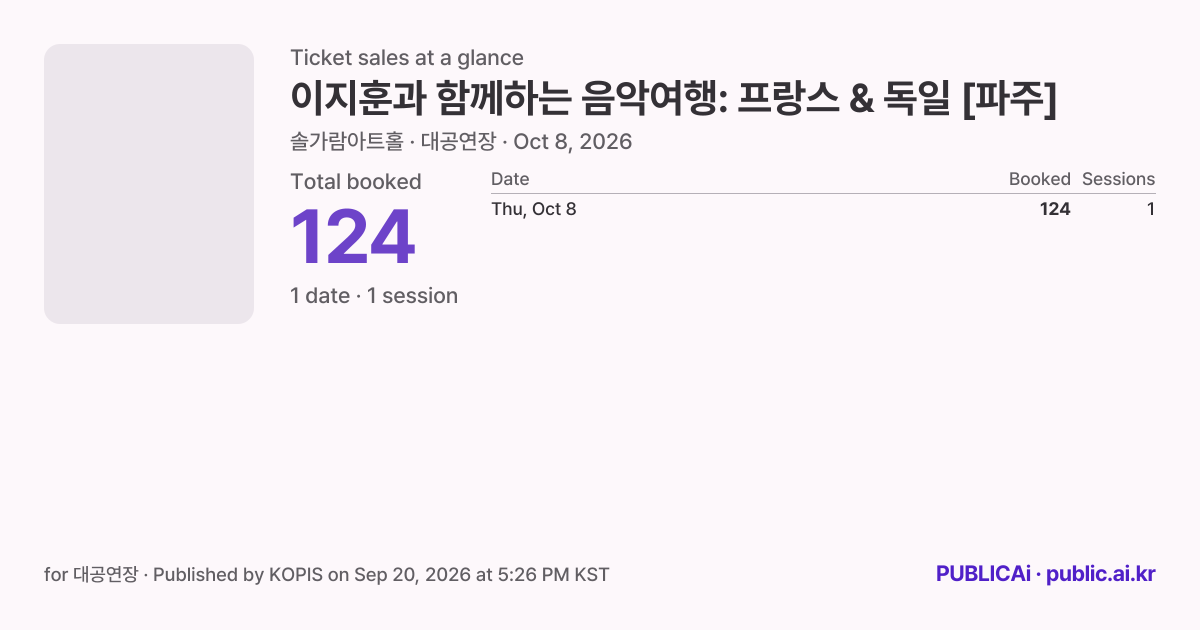Click the 'for 대공연장' footer text

pyautogui.click(x=91, y=575)
